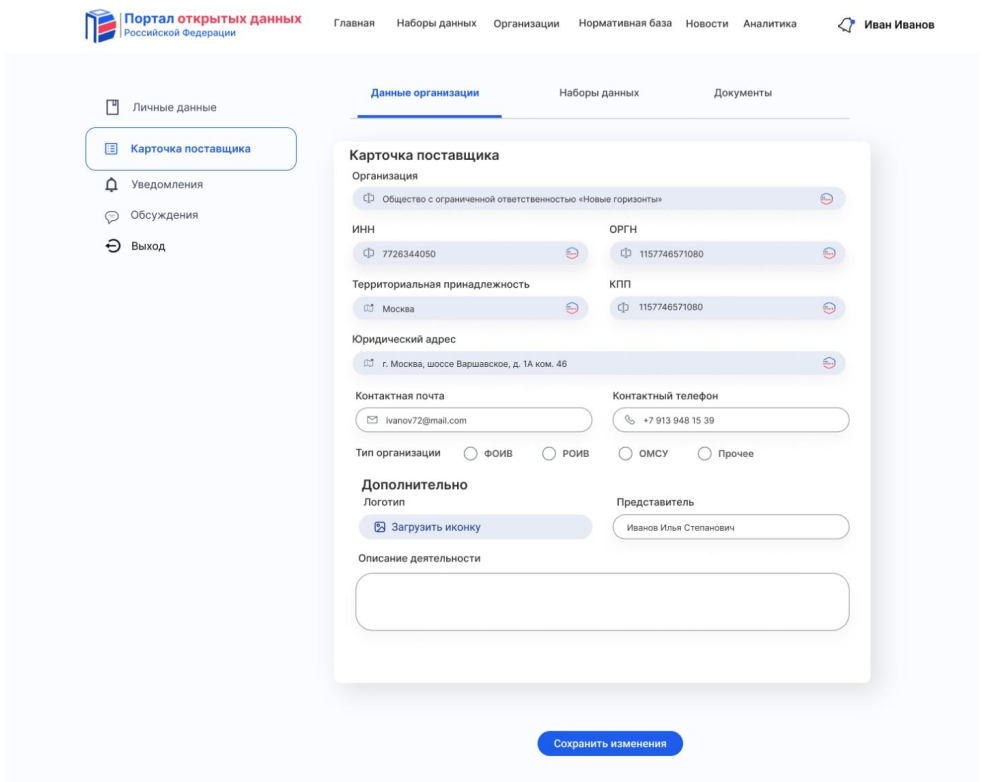Click the Контактная почта input field

tap(474, 420)
